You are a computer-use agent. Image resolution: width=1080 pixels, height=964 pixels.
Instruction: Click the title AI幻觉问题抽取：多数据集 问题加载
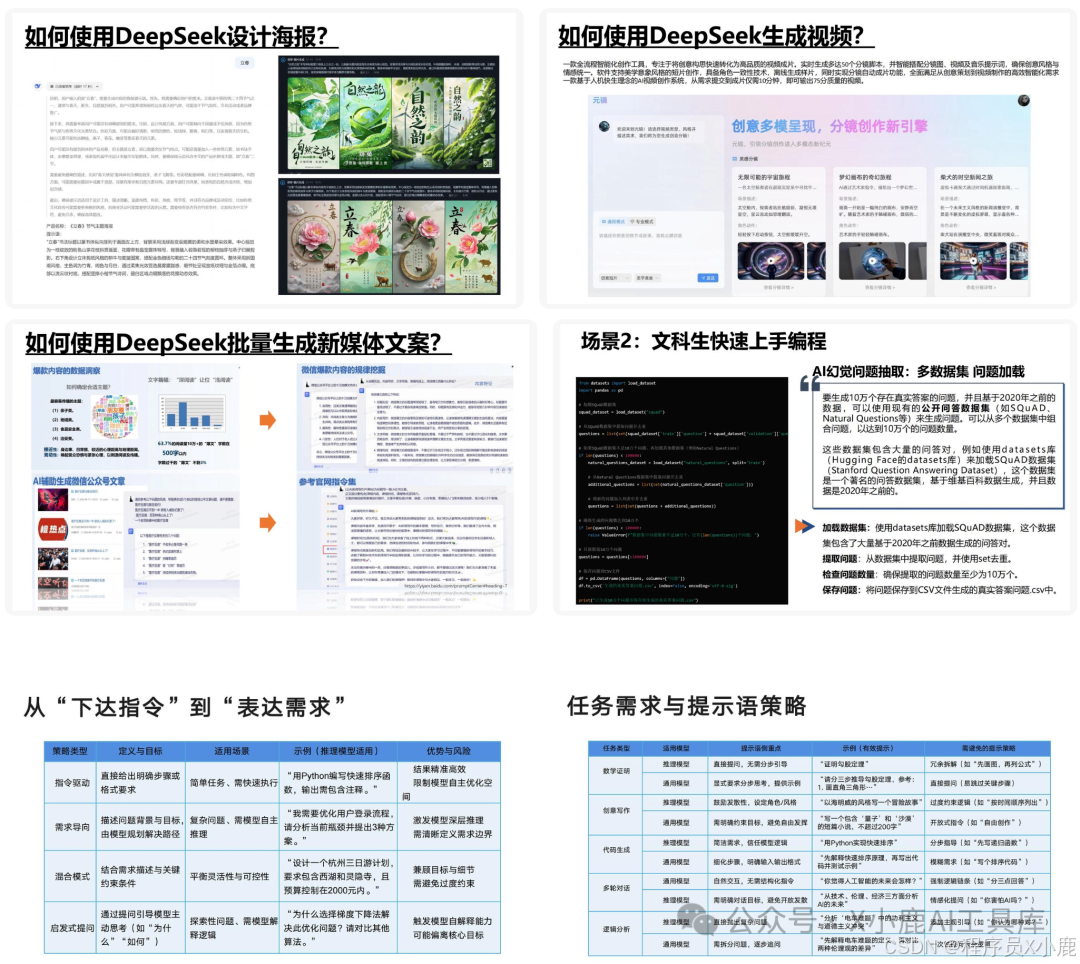click(x=918, y=372)
